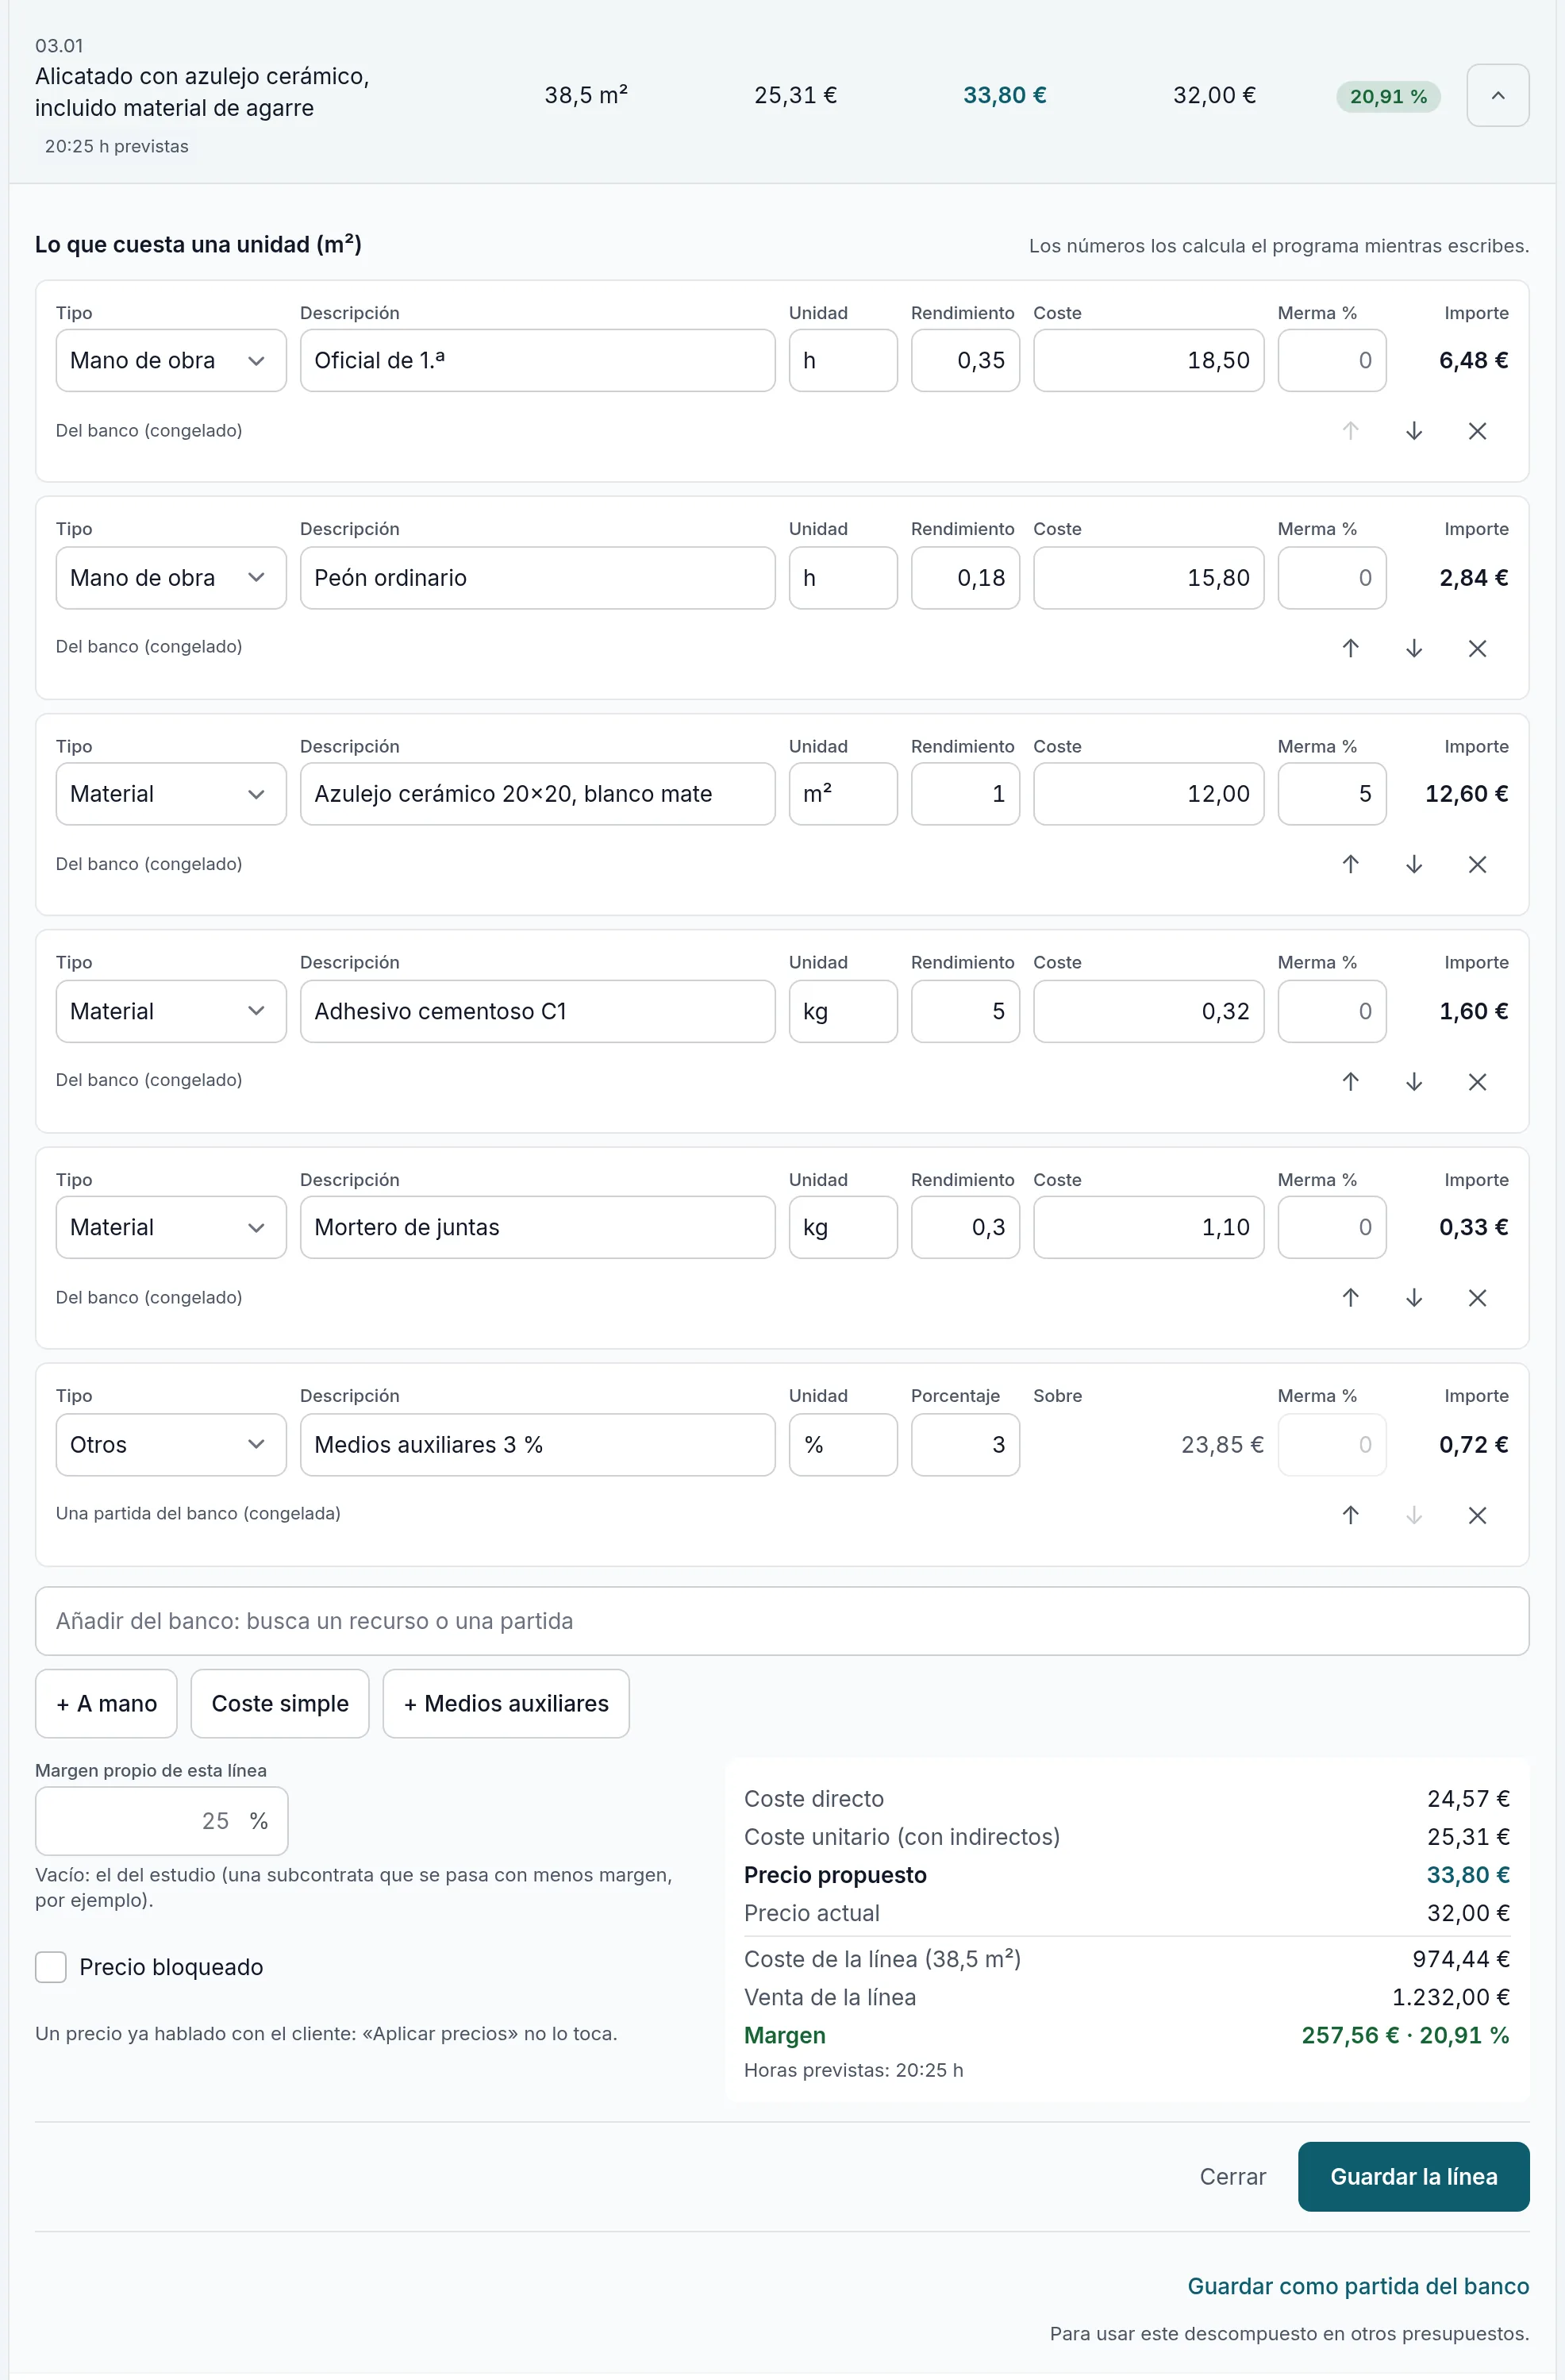Open Tipo dropdown for Adhesivo cementoso C1
Screen dimensions: 1565x2380
point(171,1011)
